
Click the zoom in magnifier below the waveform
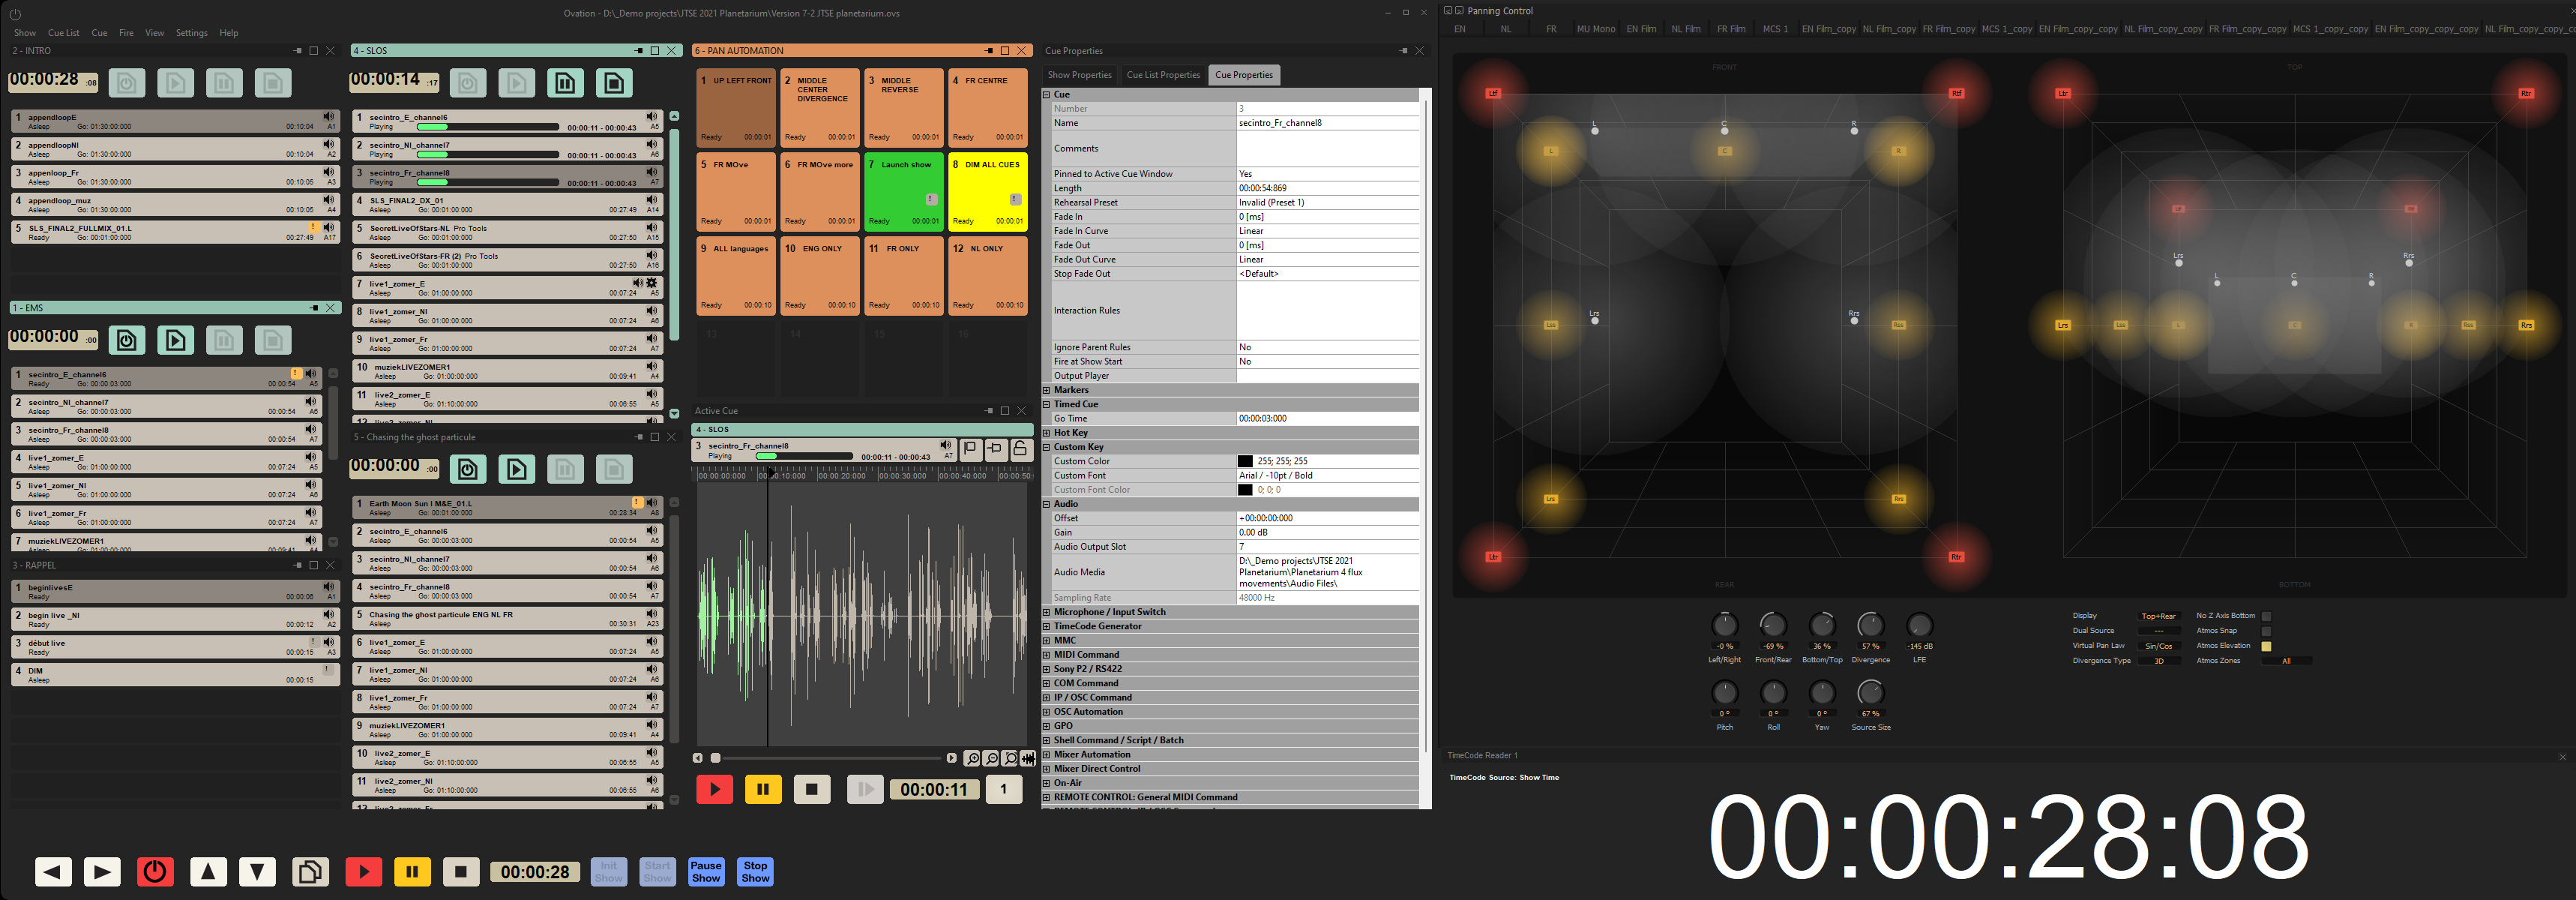click(971, 759)
